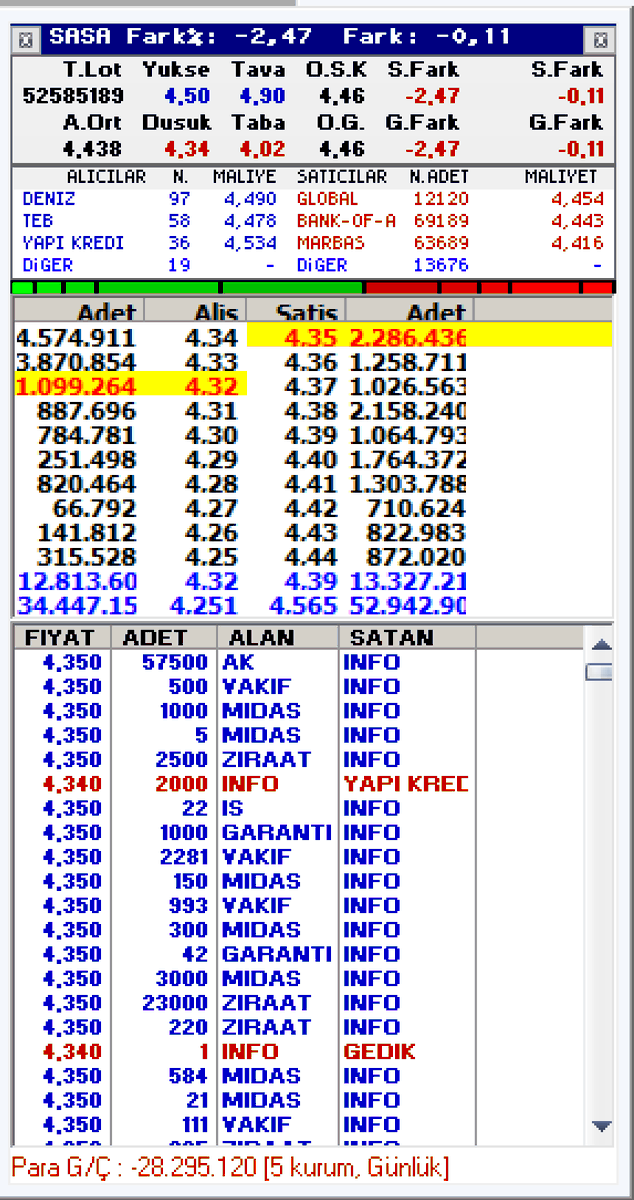This screenshot has width=634, height=1200.
Task: Click the ADET column header in trade list
Action: (x=163, y=638)
